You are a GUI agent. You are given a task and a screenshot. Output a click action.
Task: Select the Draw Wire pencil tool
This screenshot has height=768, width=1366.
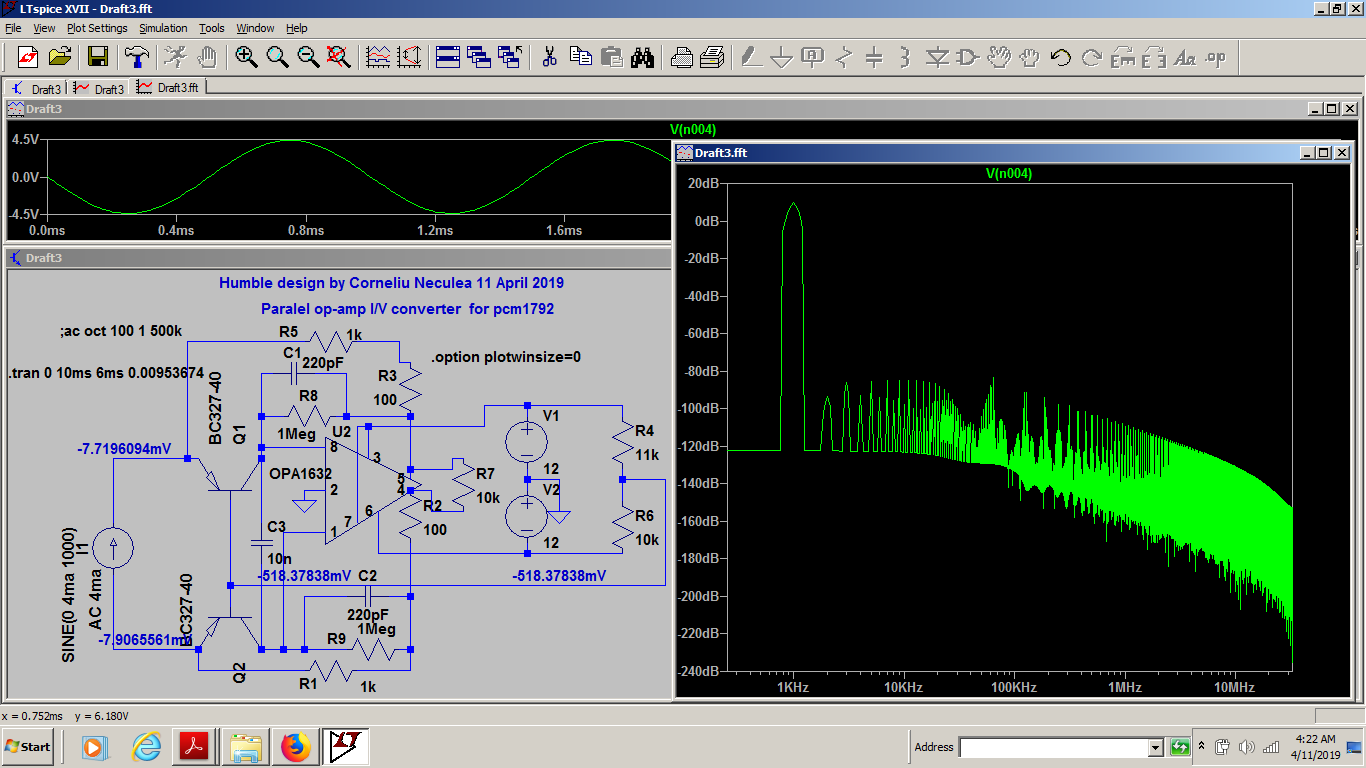[751, 57]
